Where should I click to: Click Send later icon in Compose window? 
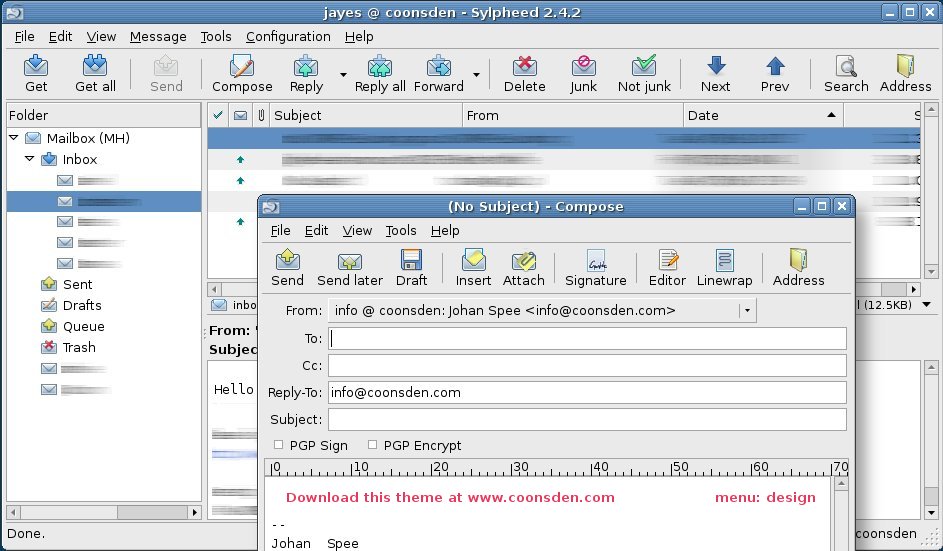tap(349, 260)
